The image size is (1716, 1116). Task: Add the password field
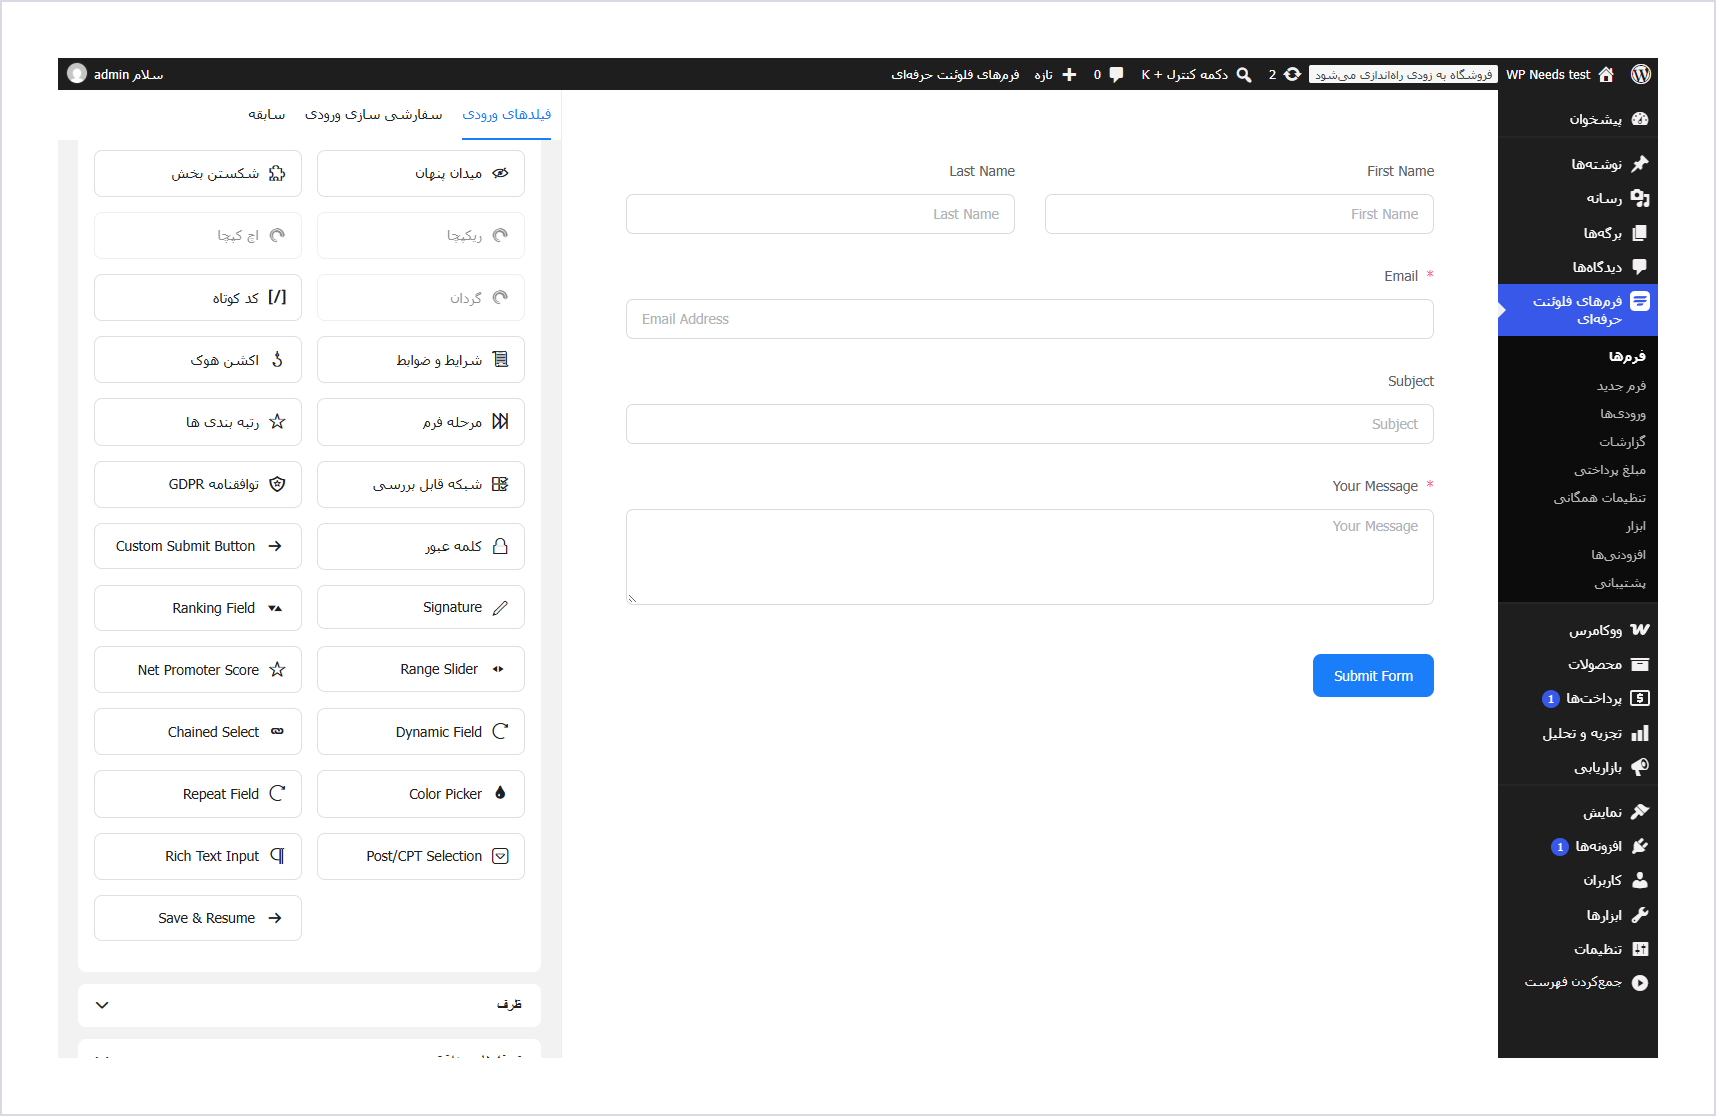(x=421, y=545)
